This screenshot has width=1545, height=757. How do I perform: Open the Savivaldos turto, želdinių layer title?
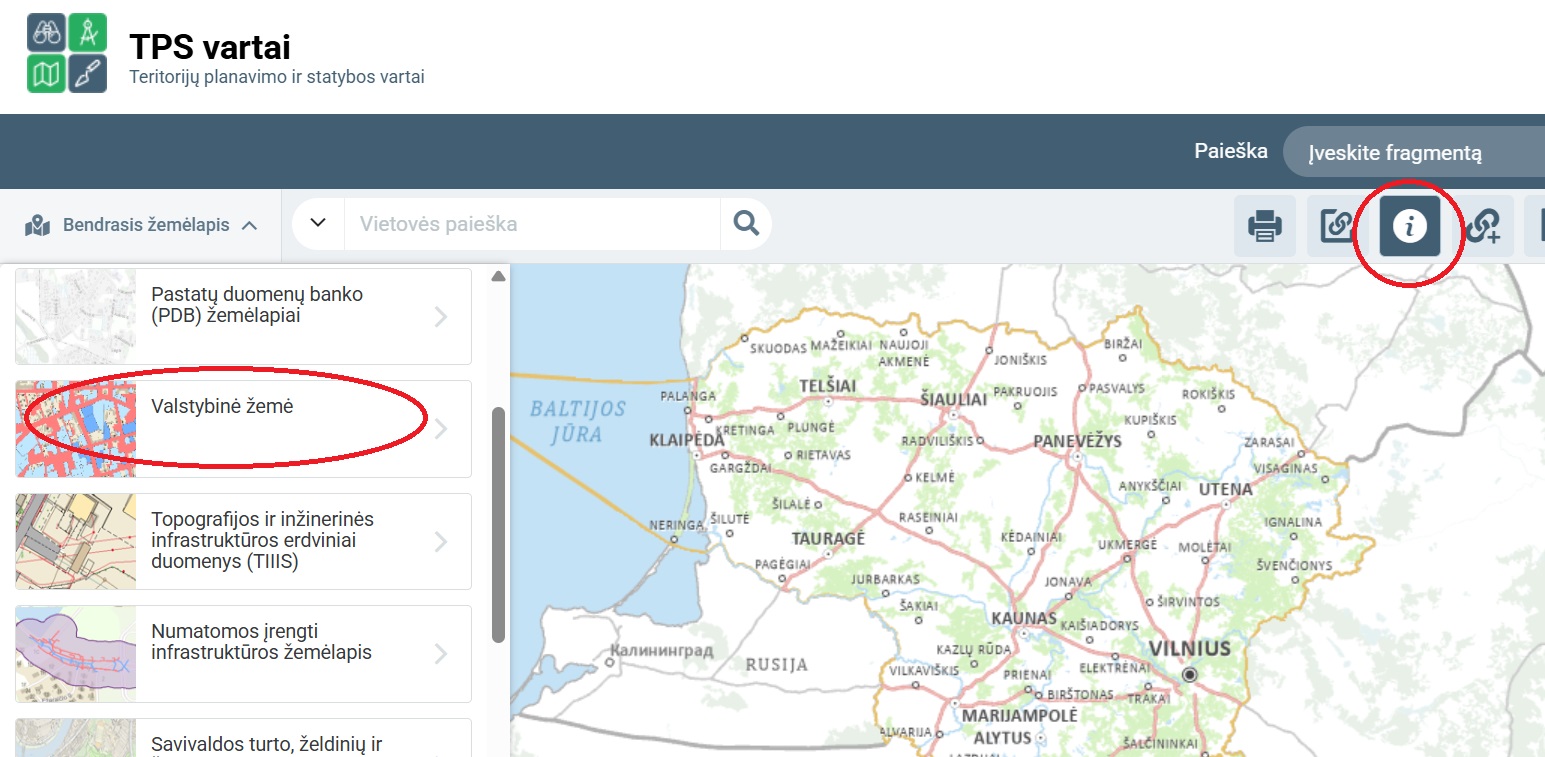(266, 745)
